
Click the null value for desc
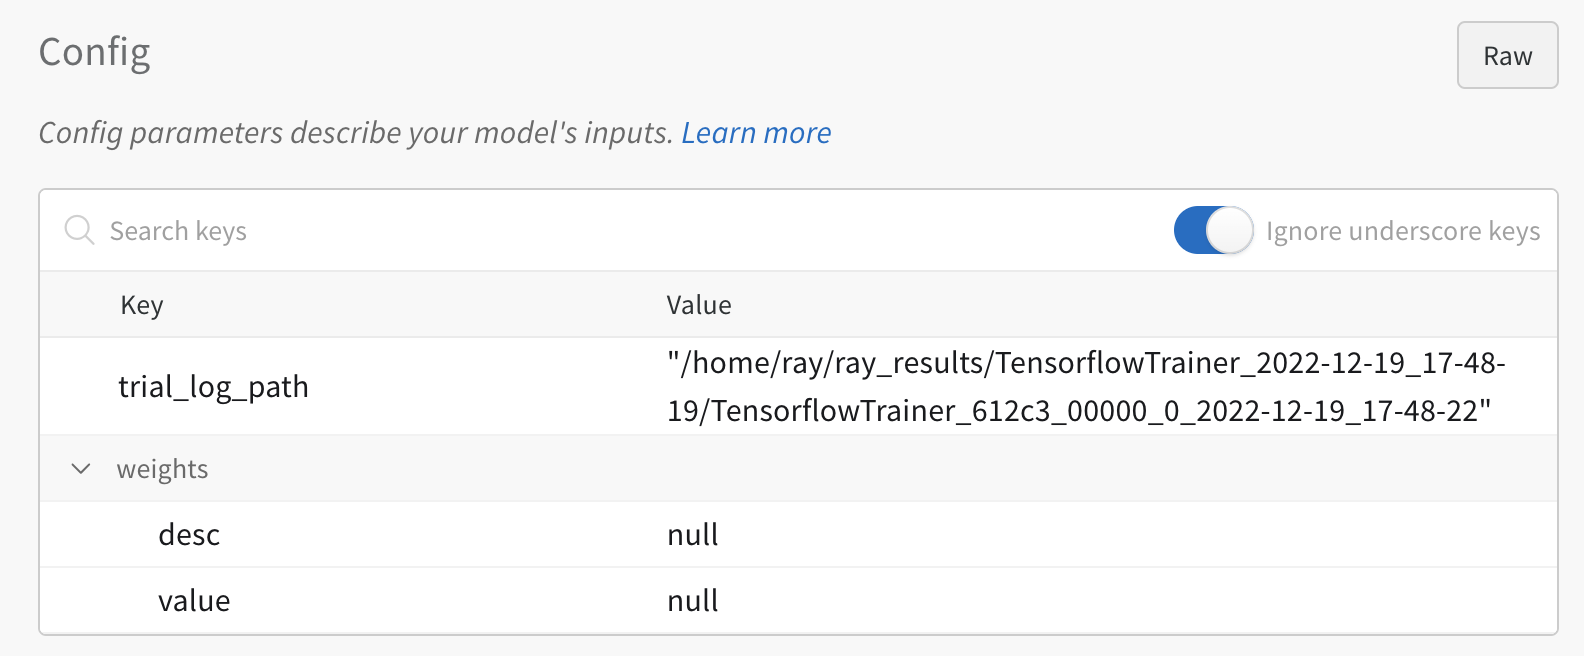pyautogui.click(x=692, y=534)
